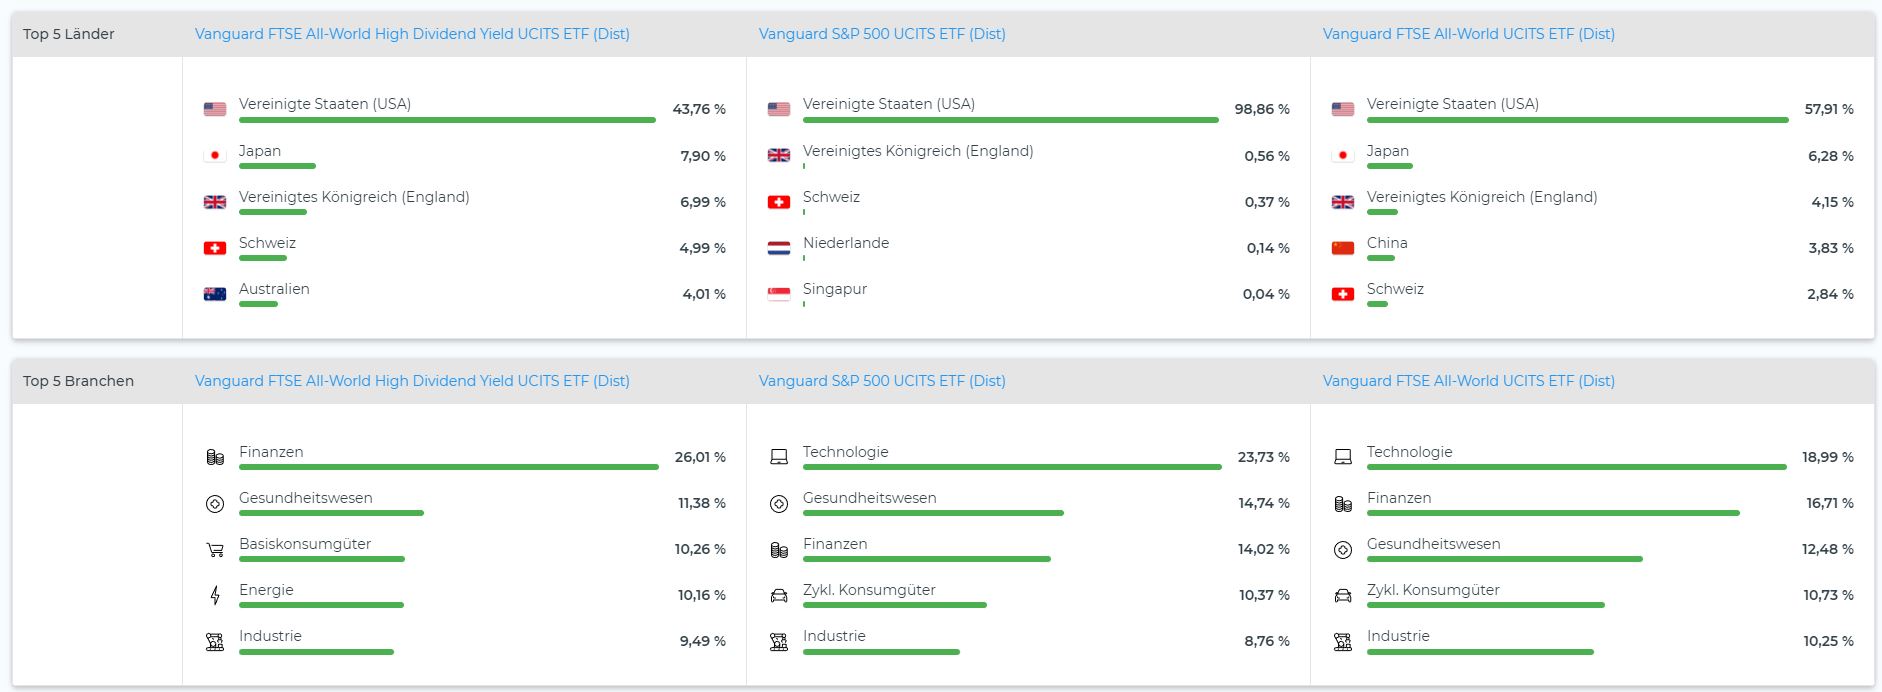The height and width of the screenshot is (692, 1882).
Task: Click Swiss flag in S&P 500 column
Action: 779,202
